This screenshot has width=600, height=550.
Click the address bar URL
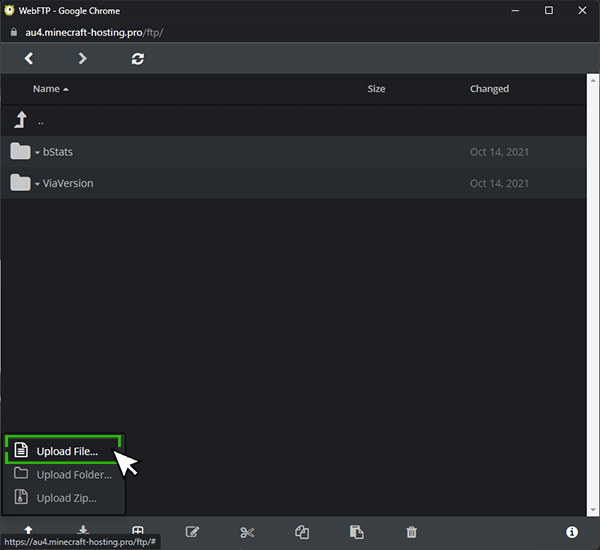coord(94,33)
